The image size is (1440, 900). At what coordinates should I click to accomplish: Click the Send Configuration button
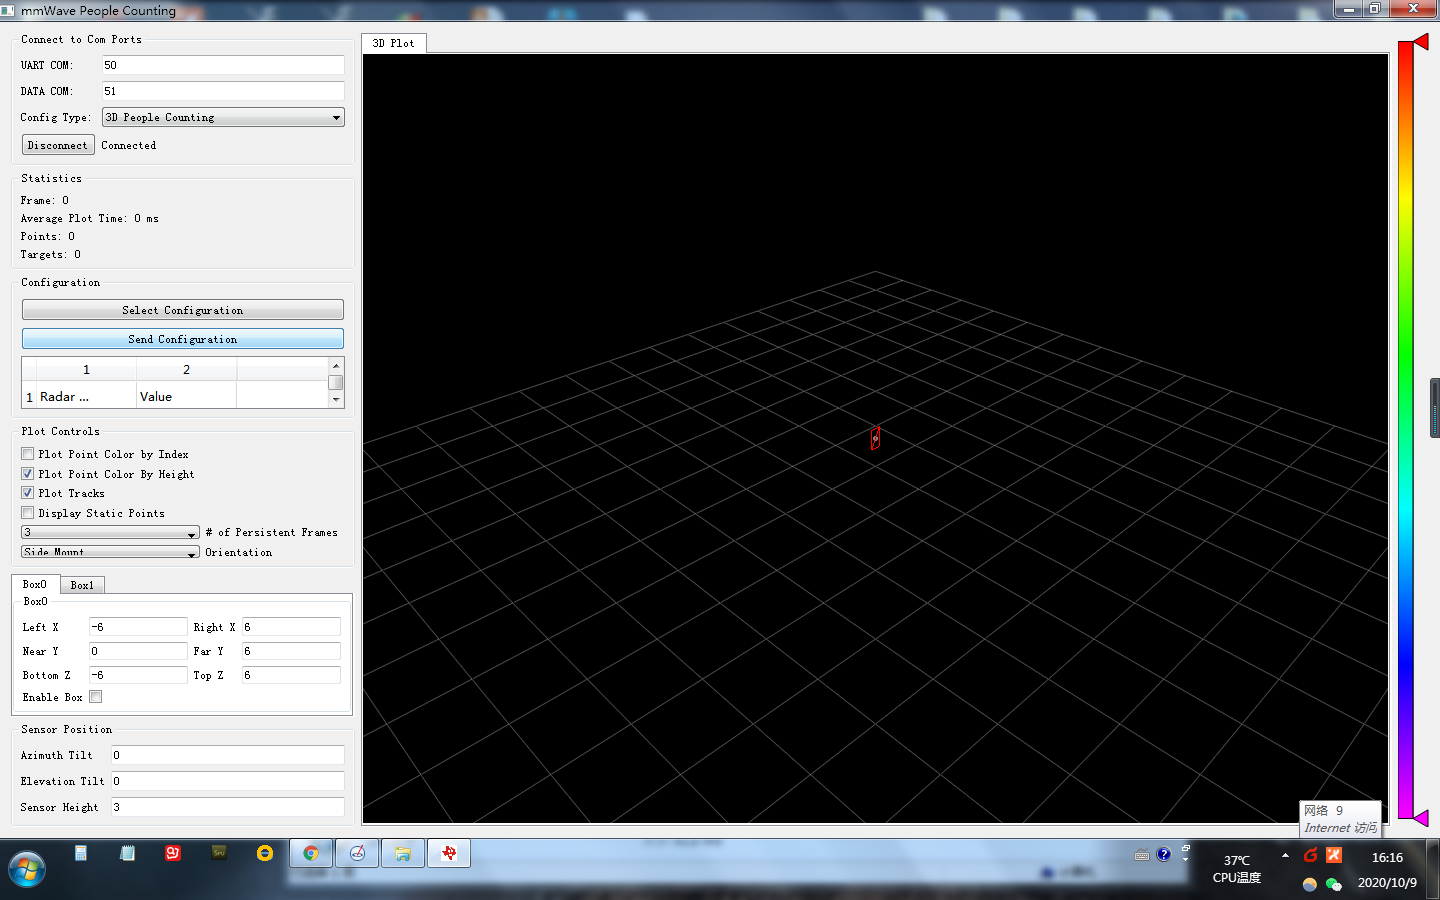point(183,339)
